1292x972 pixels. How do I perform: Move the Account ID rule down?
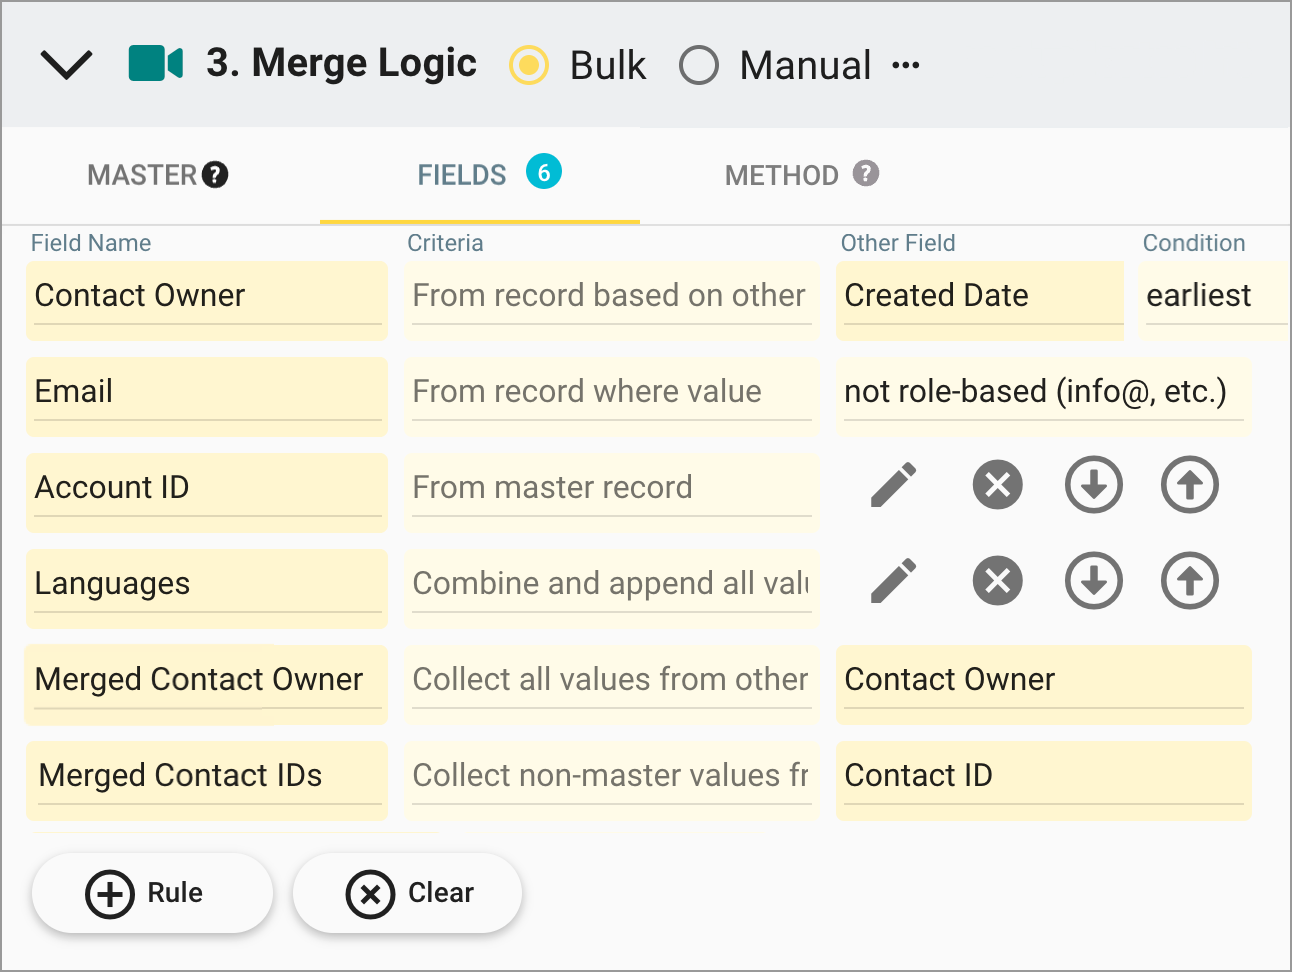pyautogui.click(x=1093, y=485)
